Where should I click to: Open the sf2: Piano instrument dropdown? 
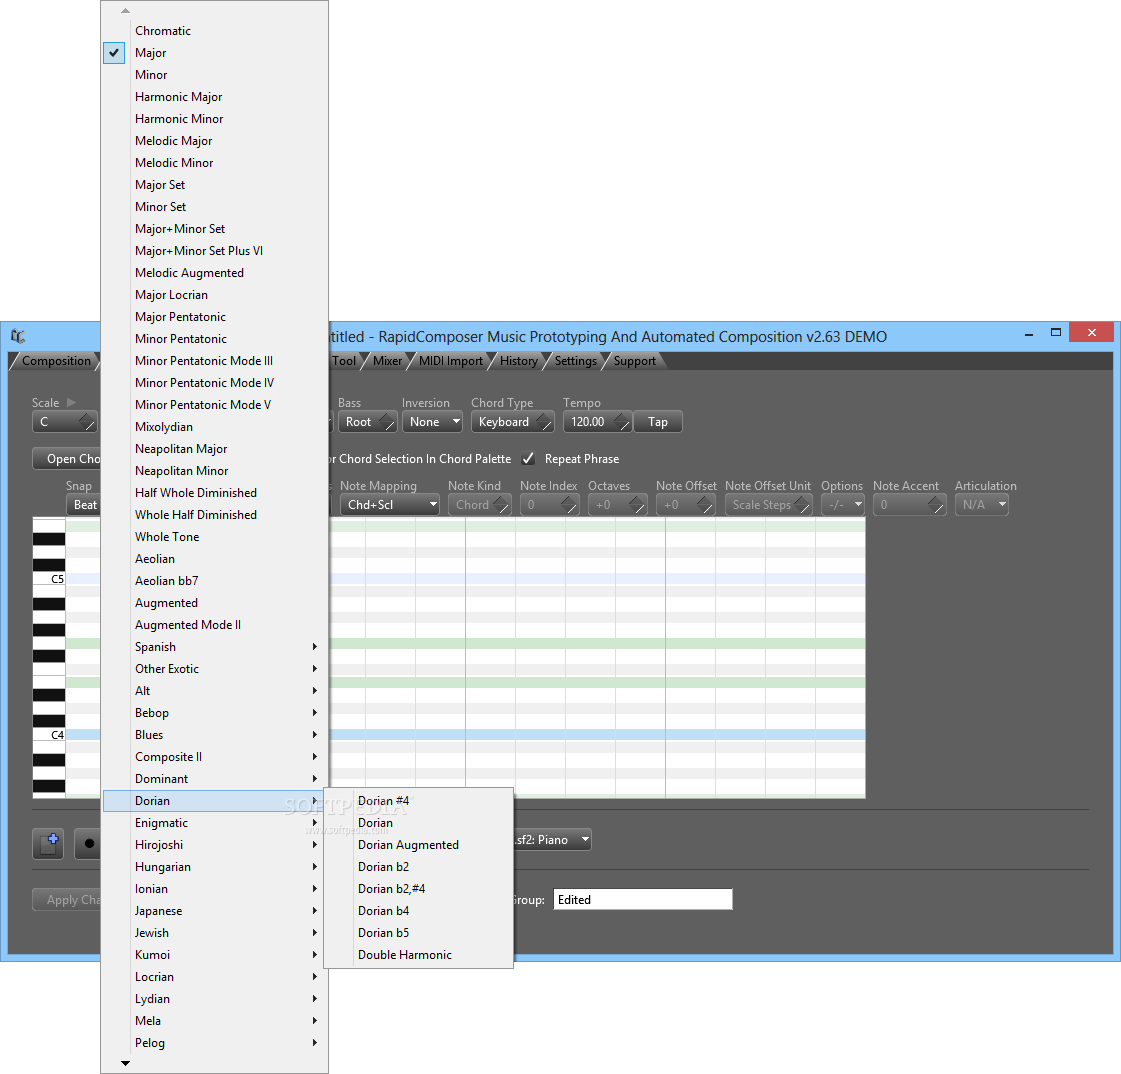[552, 840]
